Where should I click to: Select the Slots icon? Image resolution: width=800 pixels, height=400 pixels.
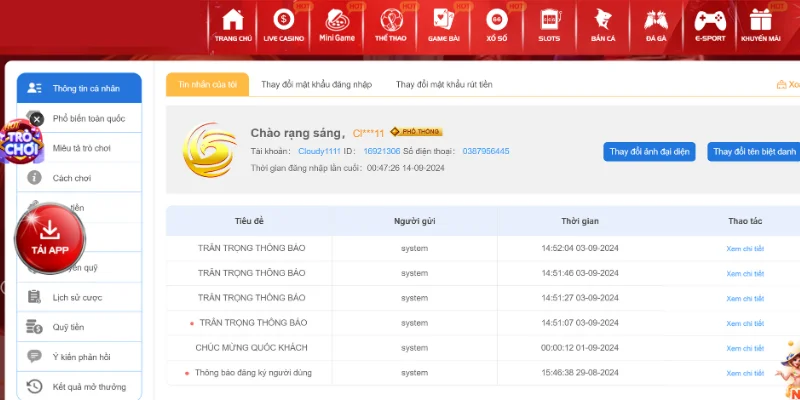click(549, 25)
